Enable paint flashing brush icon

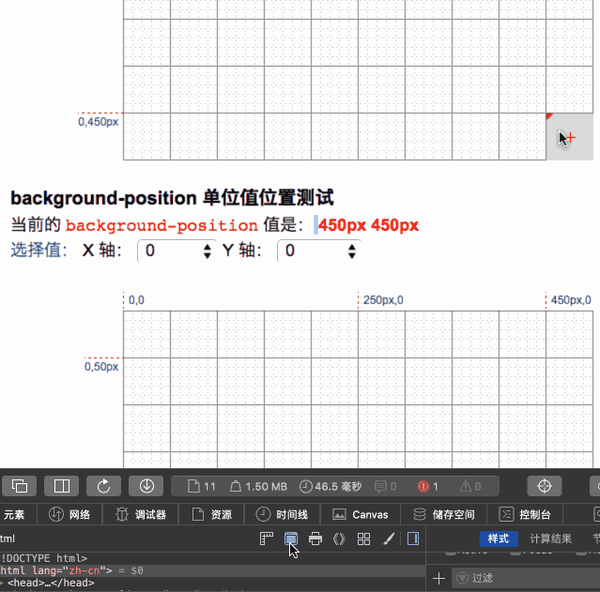tap(388, 539)
